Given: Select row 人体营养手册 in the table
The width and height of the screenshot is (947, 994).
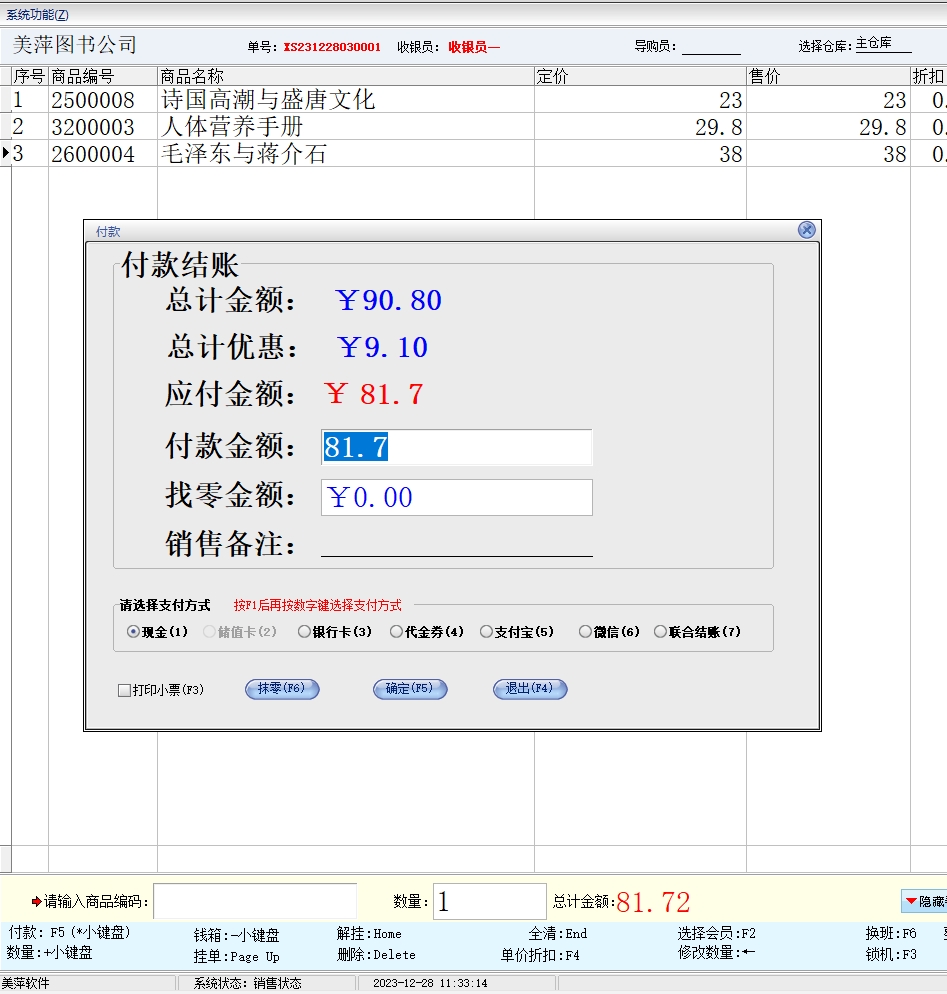Looking at the screenshot, I should click(232, 127).
